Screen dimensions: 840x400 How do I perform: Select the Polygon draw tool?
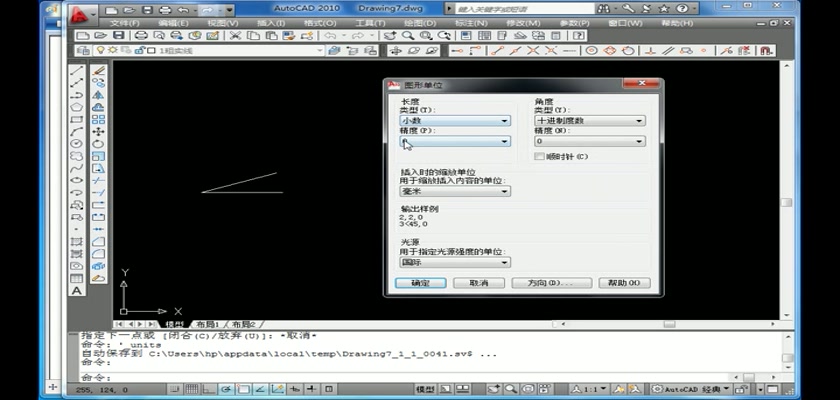[77, 107]
